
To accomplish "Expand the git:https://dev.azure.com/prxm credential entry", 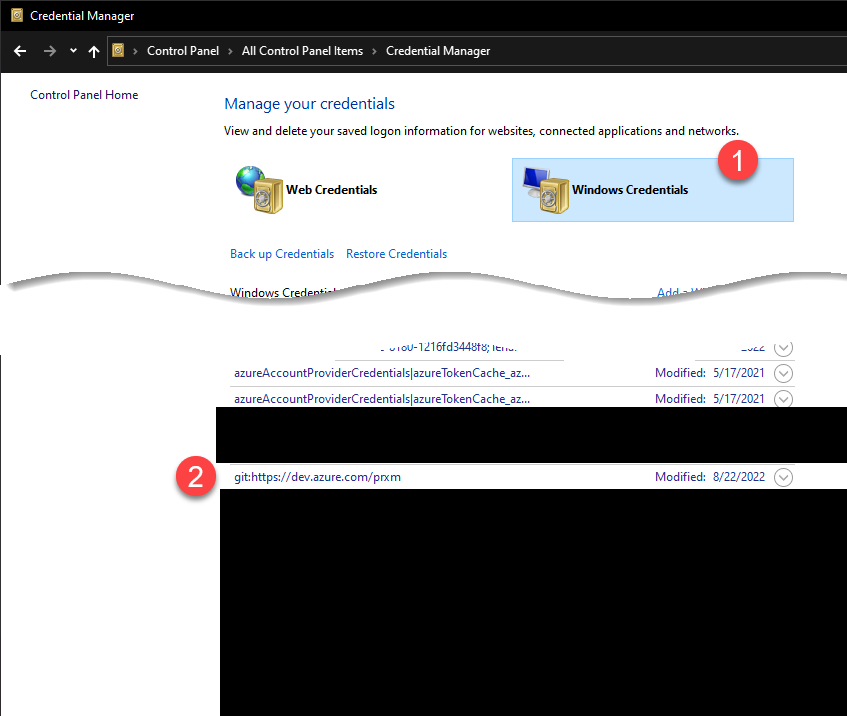I will click(783, 477).
